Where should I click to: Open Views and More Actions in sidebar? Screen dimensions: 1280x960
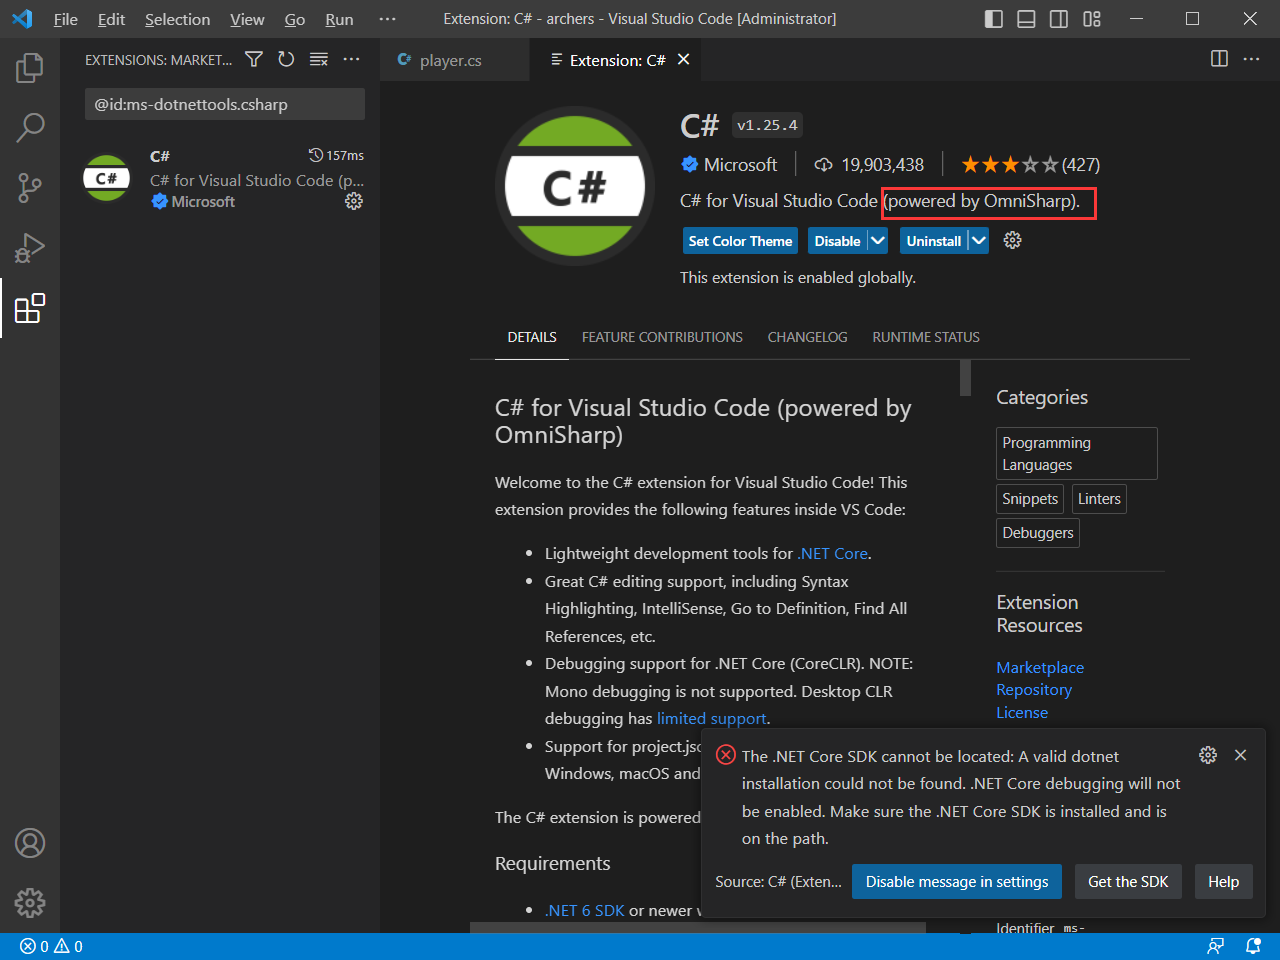click(351, 60)
